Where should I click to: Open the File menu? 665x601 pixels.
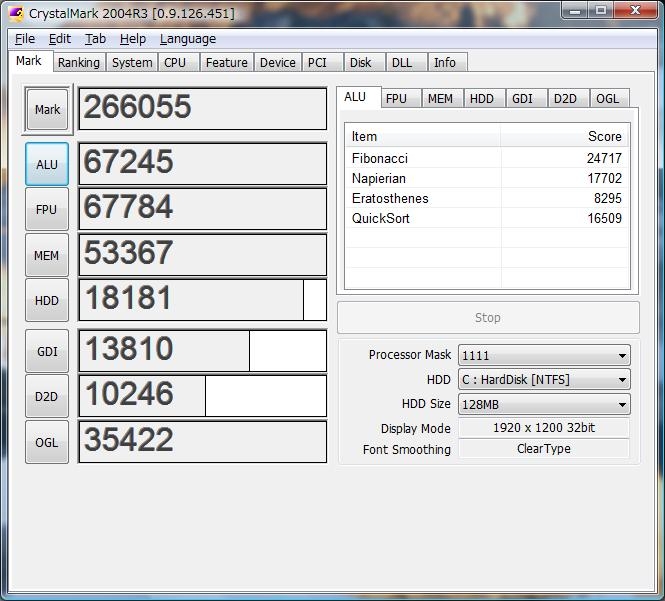pyautogui.click(x=25, y=39)
